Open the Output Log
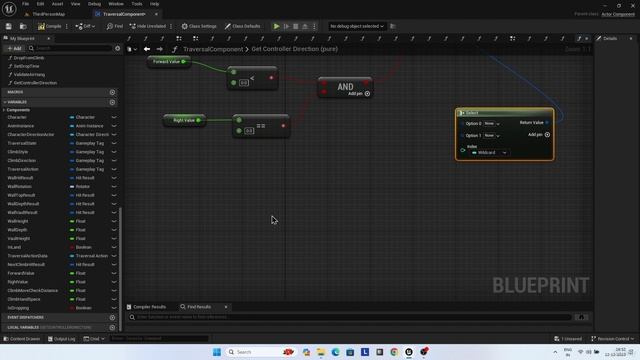 [61, 339]
